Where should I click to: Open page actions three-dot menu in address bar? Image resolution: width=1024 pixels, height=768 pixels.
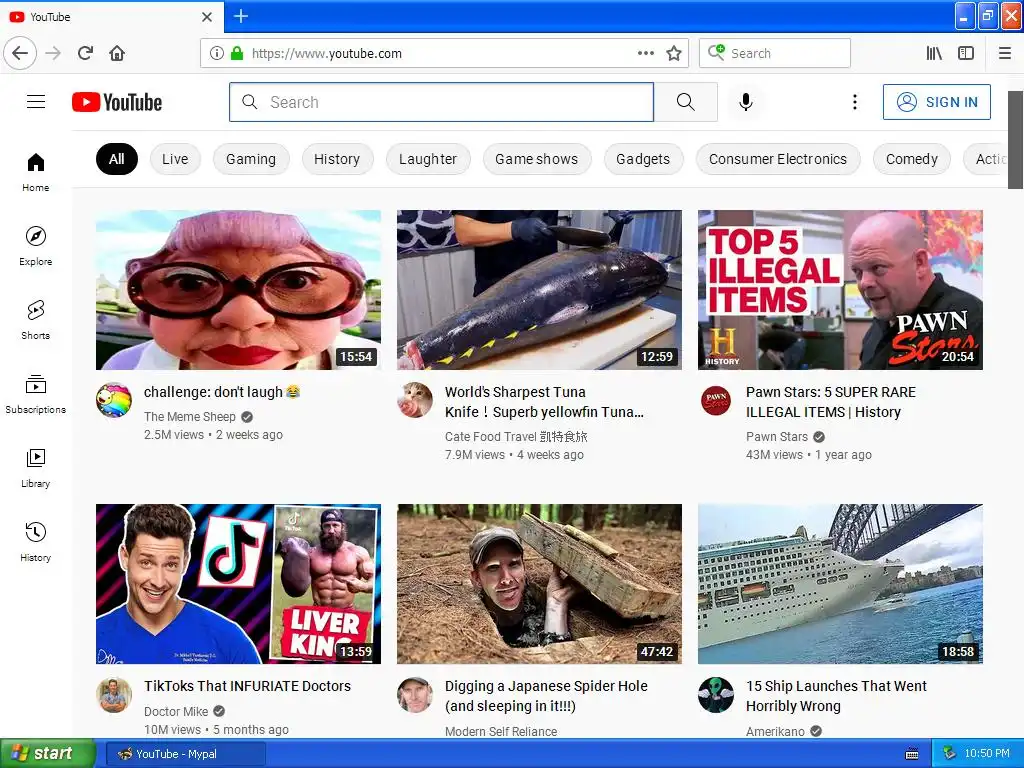(646, 53)
